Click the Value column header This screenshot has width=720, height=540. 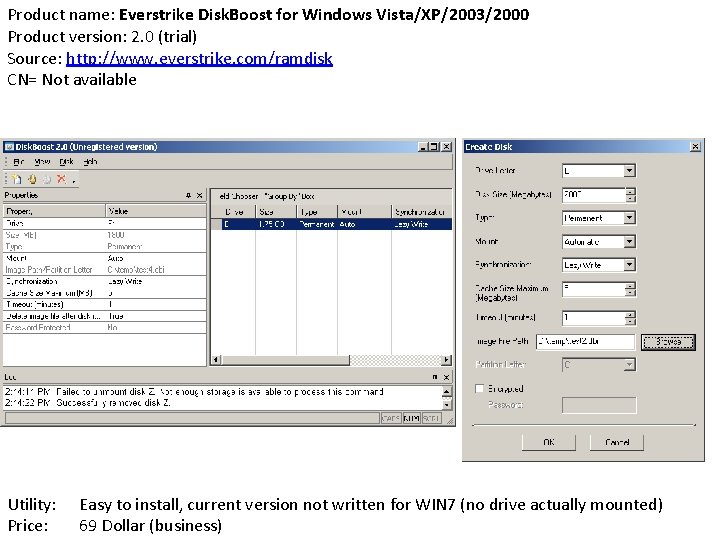point(156,211)
